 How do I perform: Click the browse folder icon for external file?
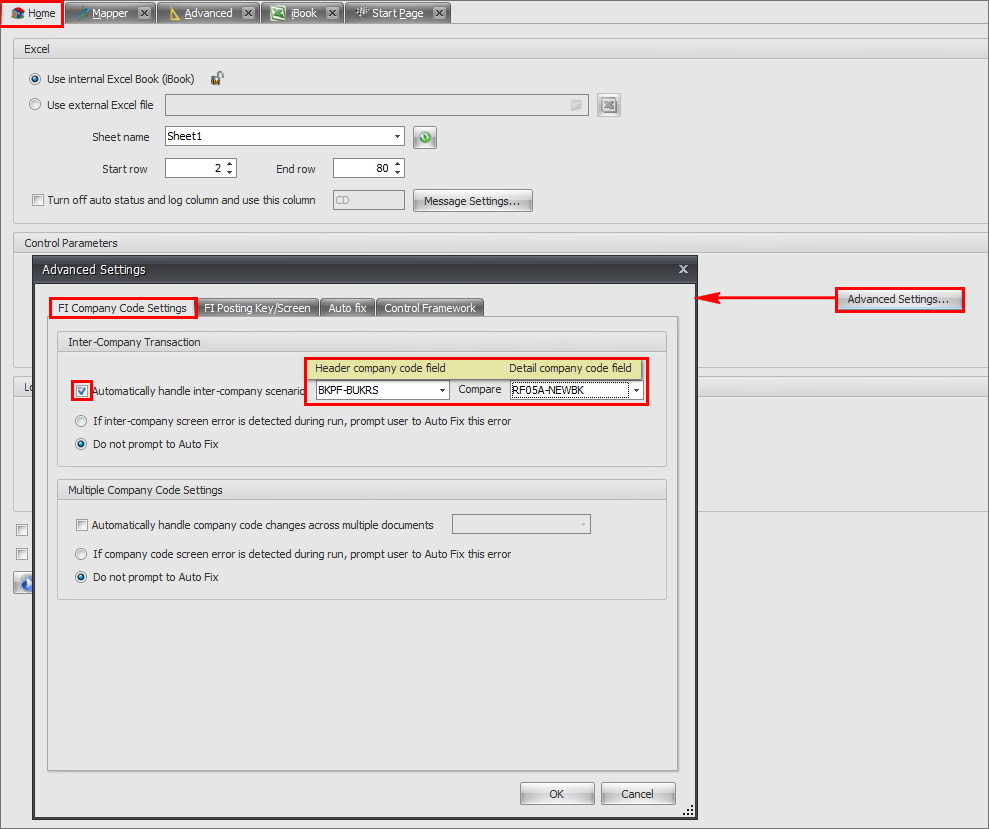click(x=576, y=105)
